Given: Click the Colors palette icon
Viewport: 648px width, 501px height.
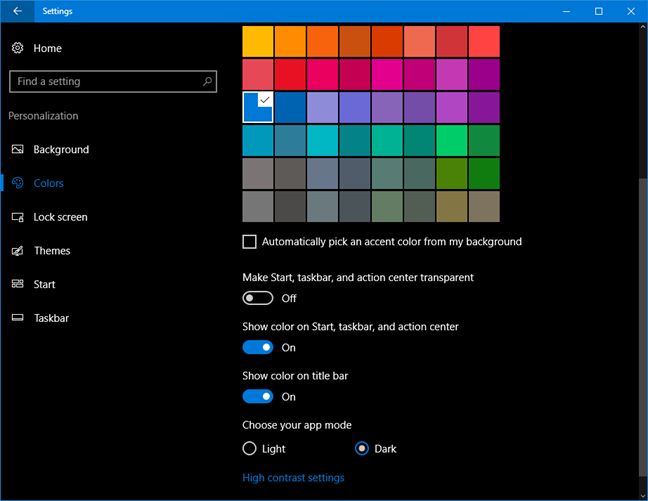Looking at the screenshot, I should click(17, 183).
